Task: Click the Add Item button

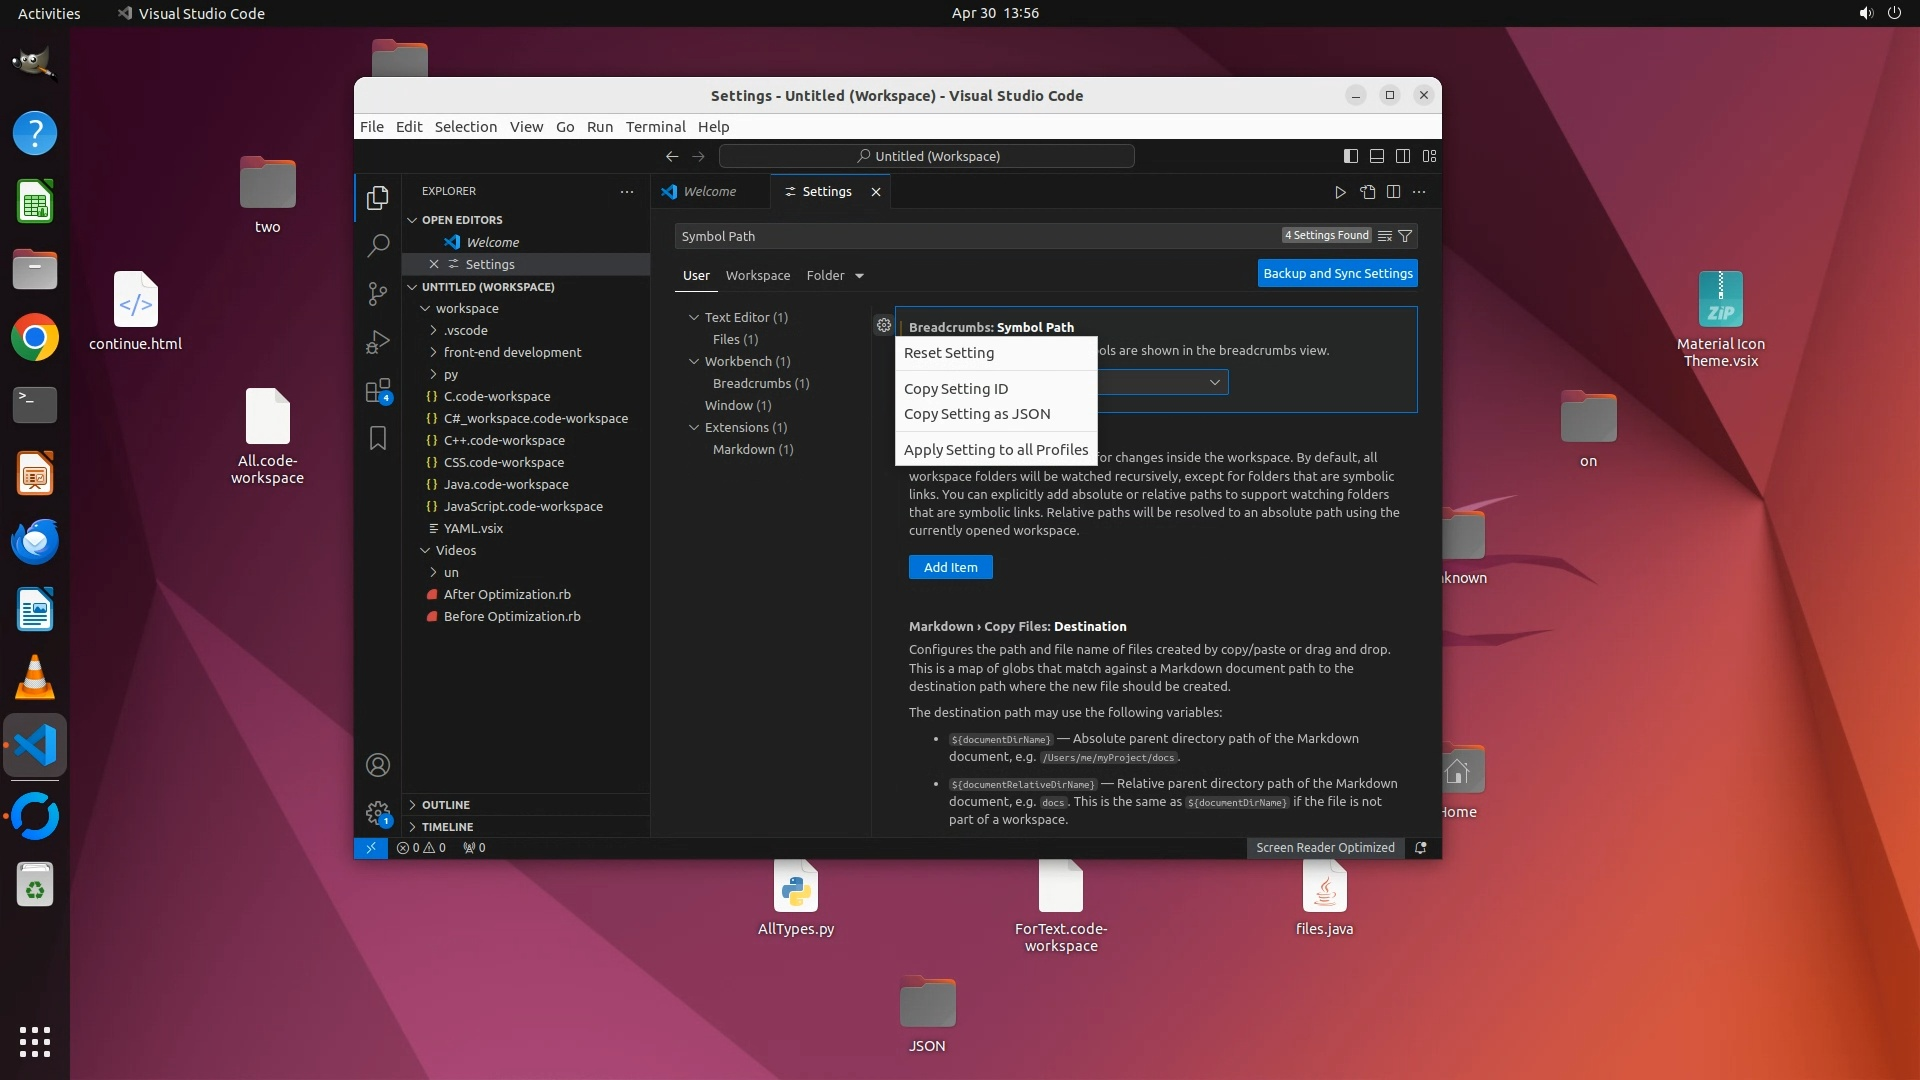Action: 950,567
